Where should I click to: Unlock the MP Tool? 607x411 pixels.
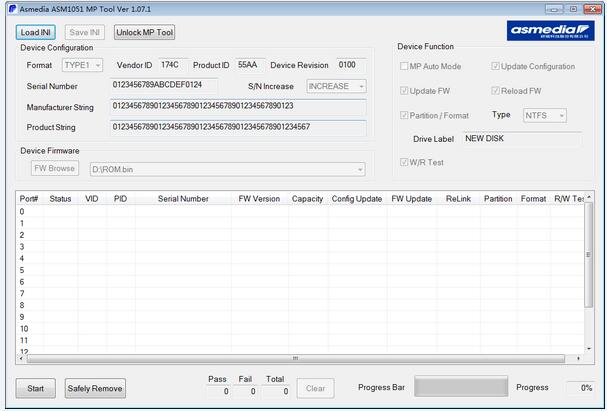coord(144,33)
